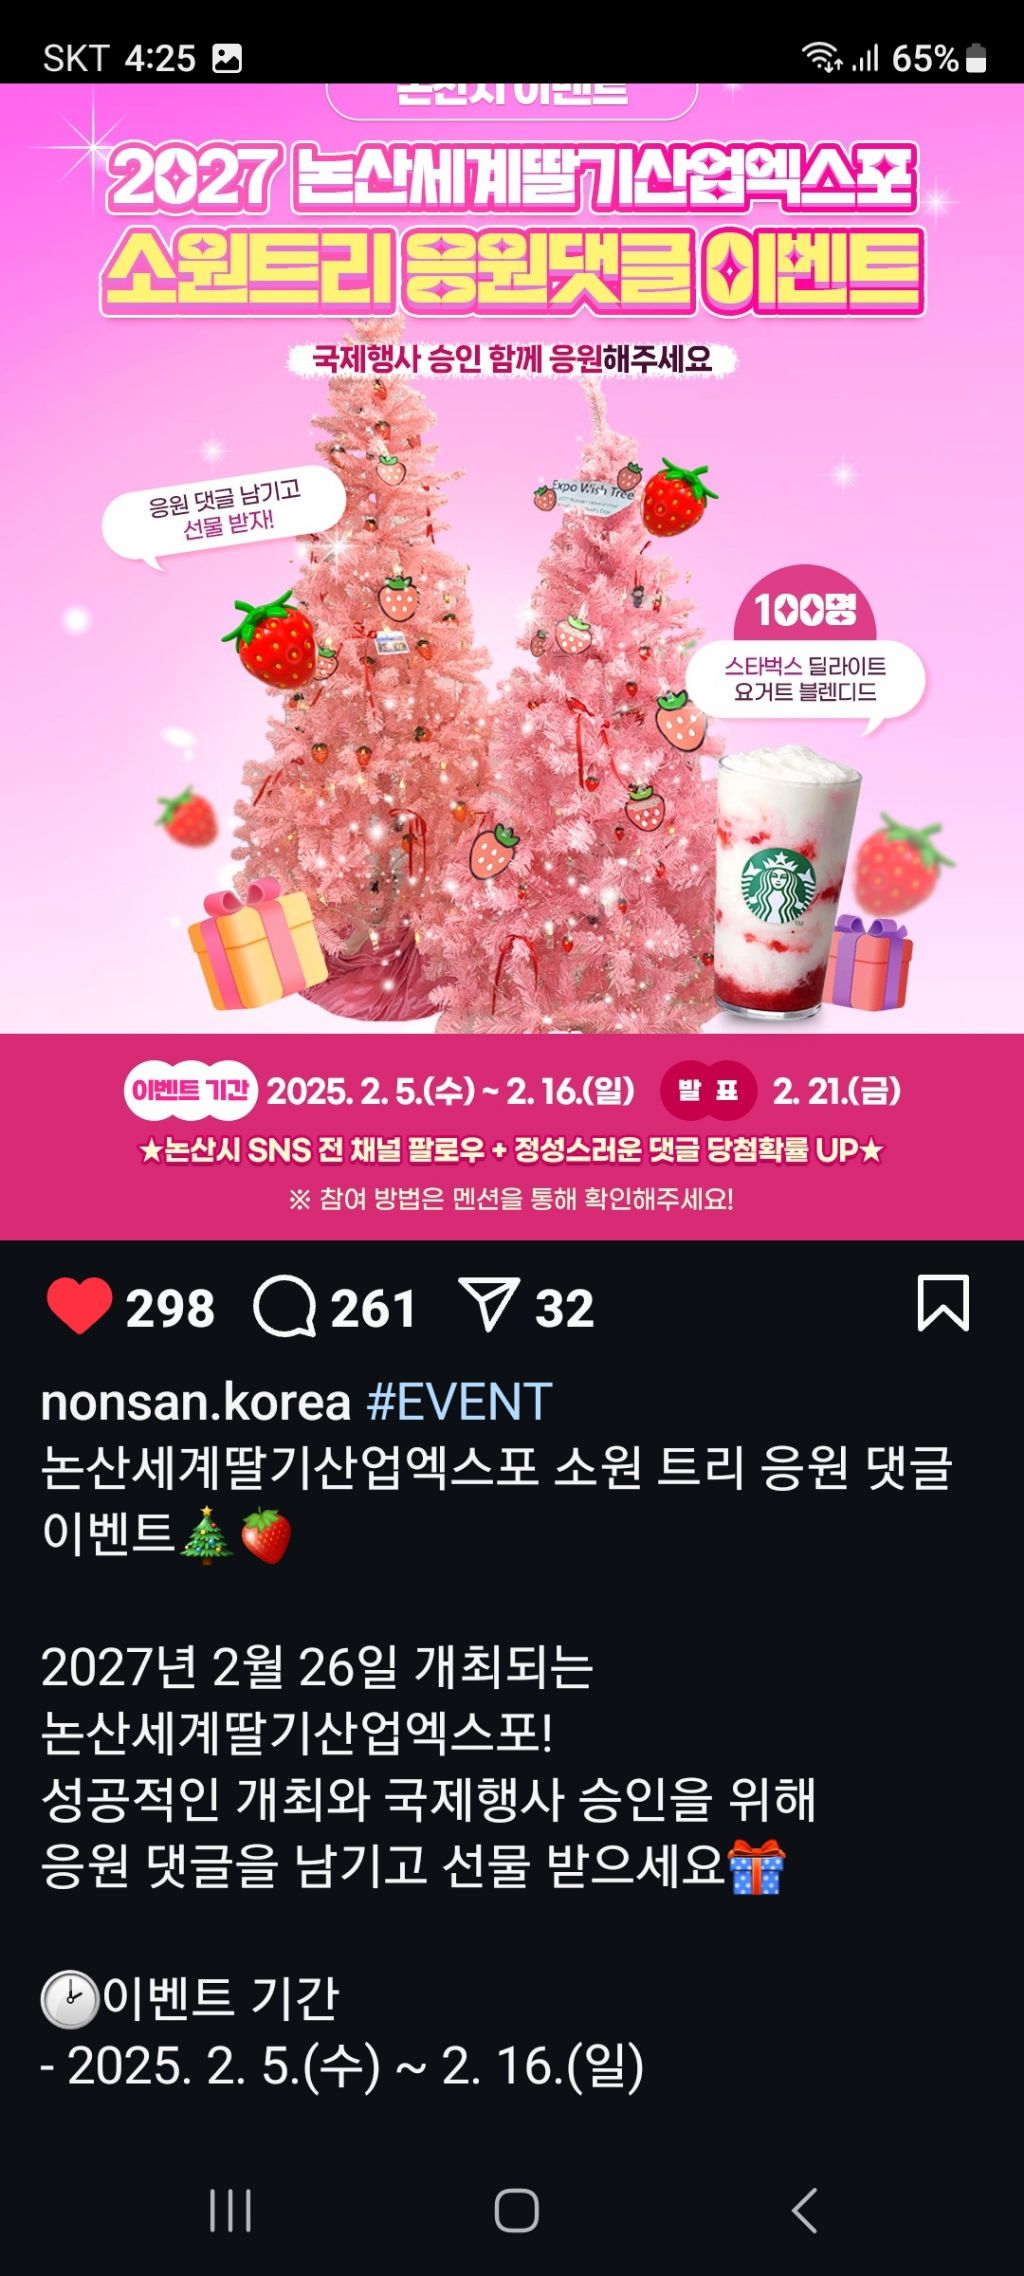Open the nonsan.korea profile
Viewport: 1024px width, 2276px height.
click(196, 1402)
